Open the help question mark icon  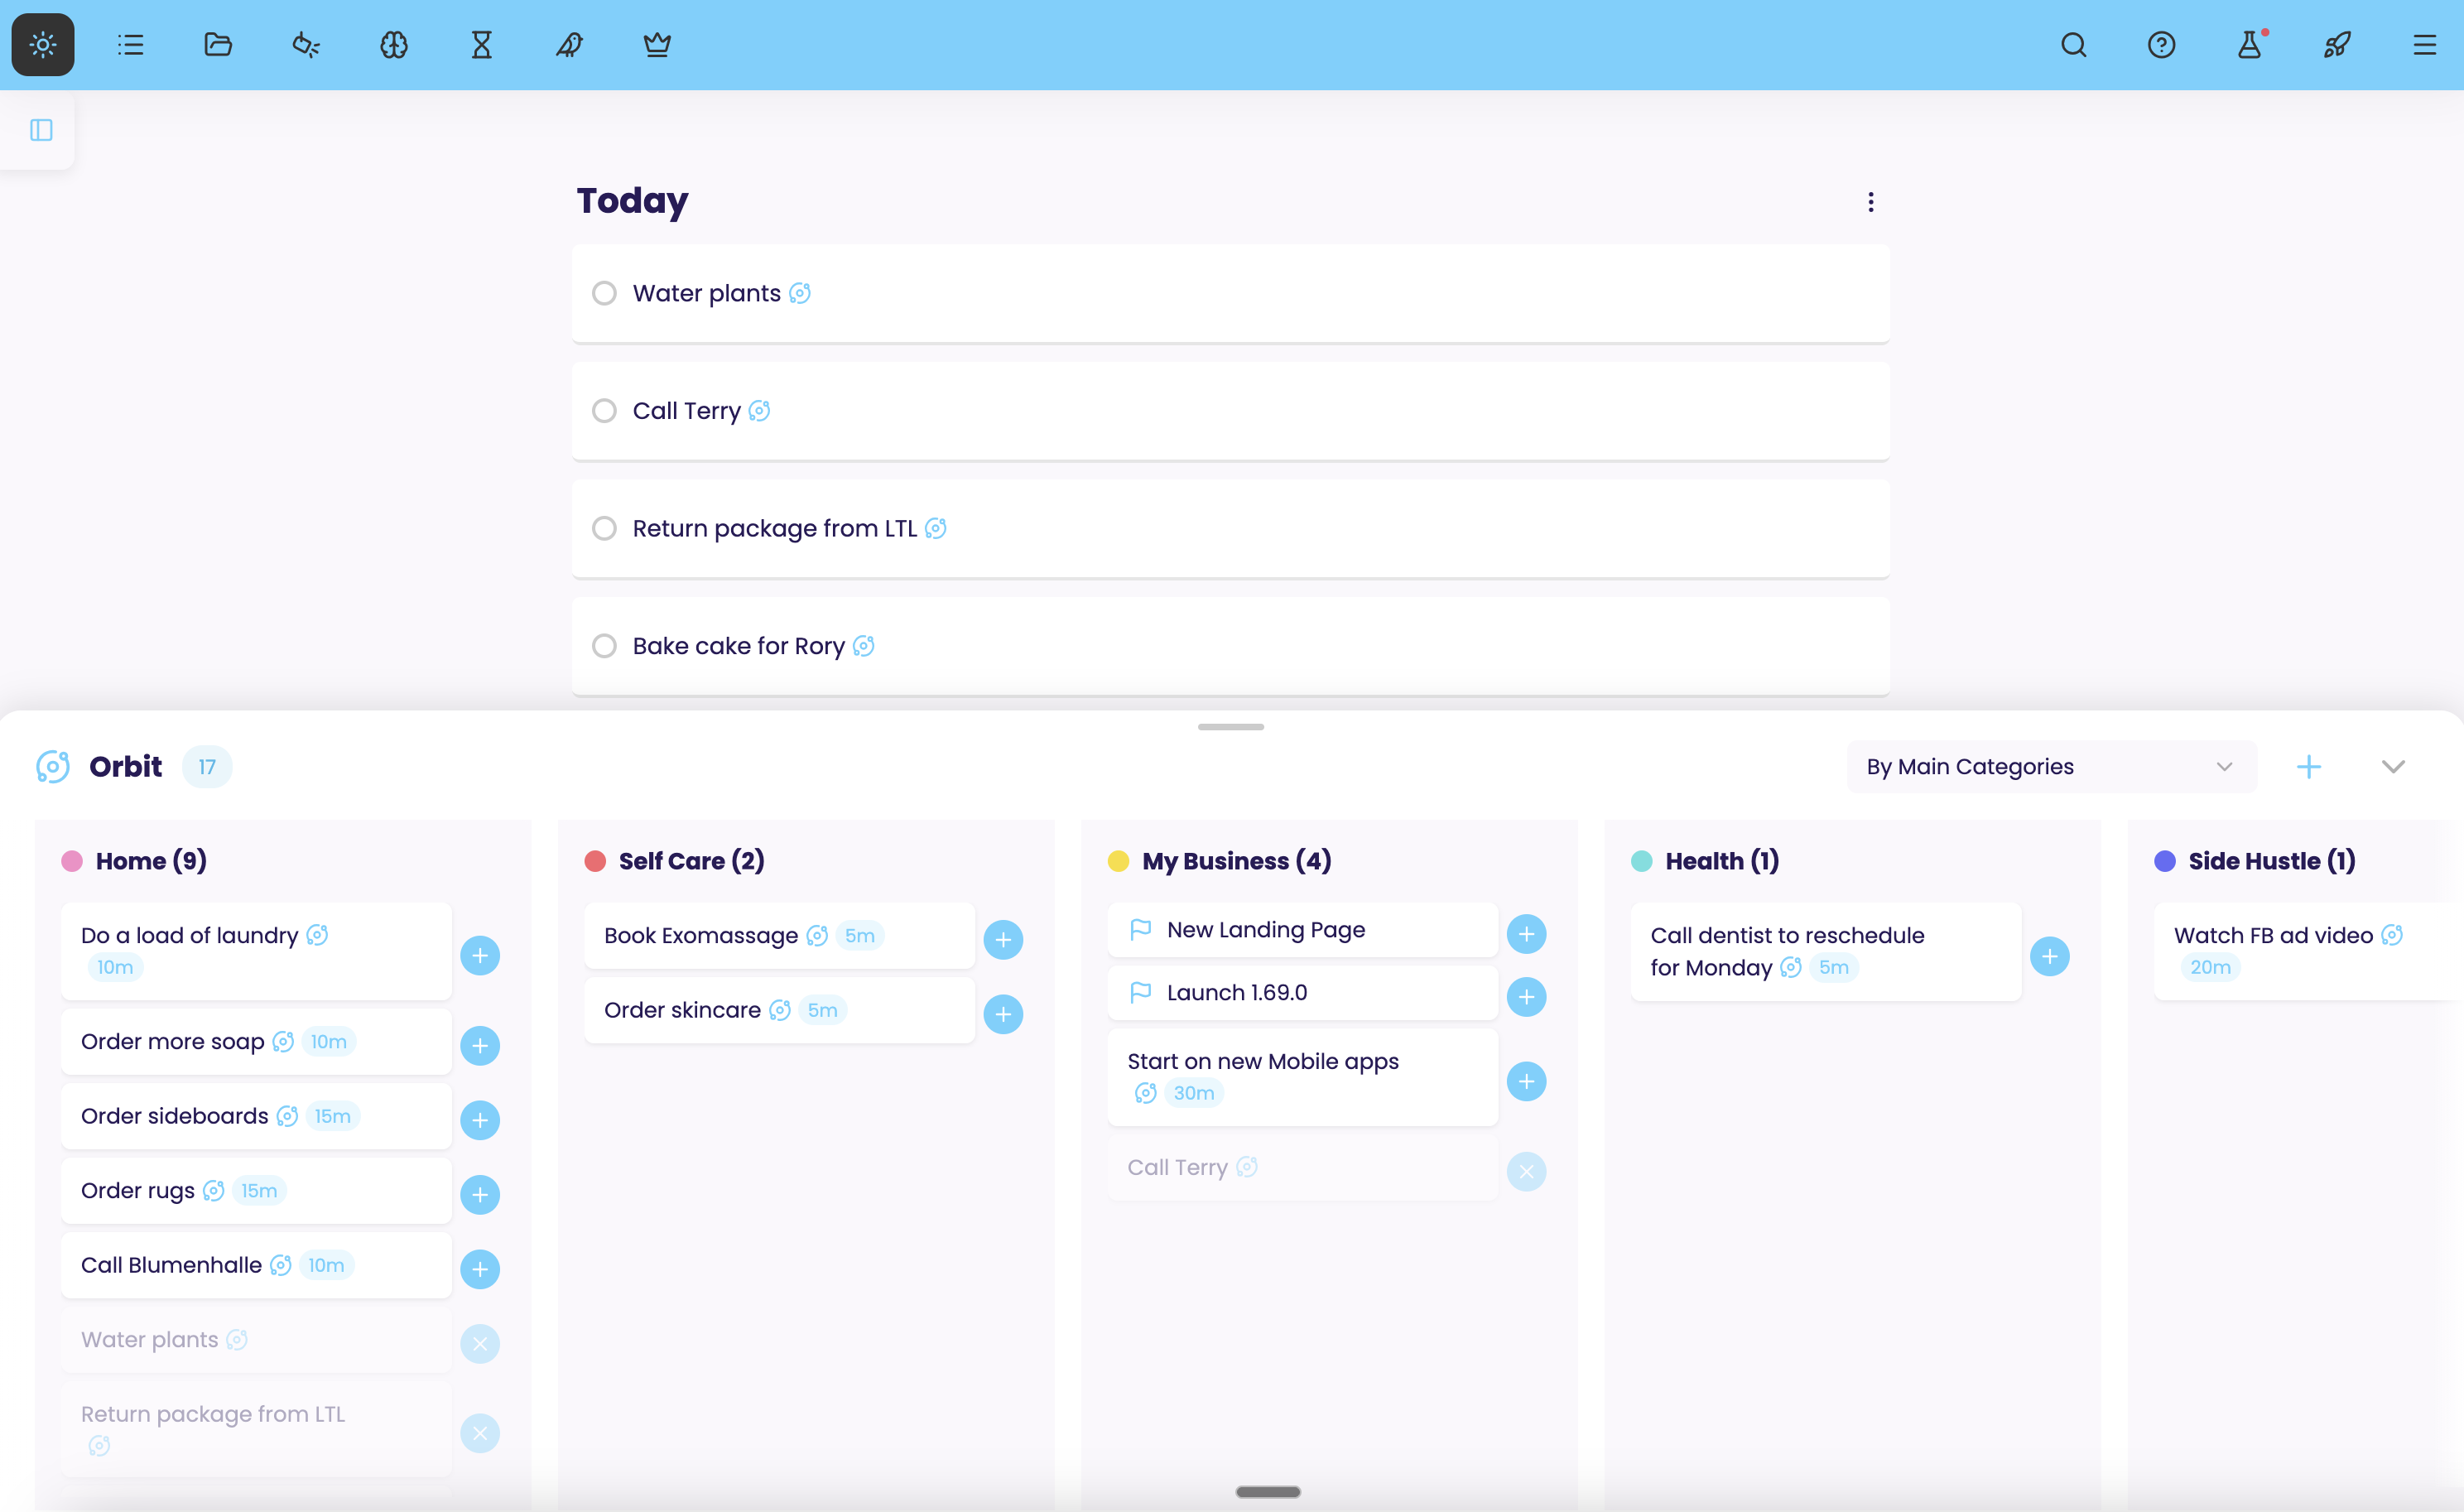pyautogui.click(x=2161, y=45)
